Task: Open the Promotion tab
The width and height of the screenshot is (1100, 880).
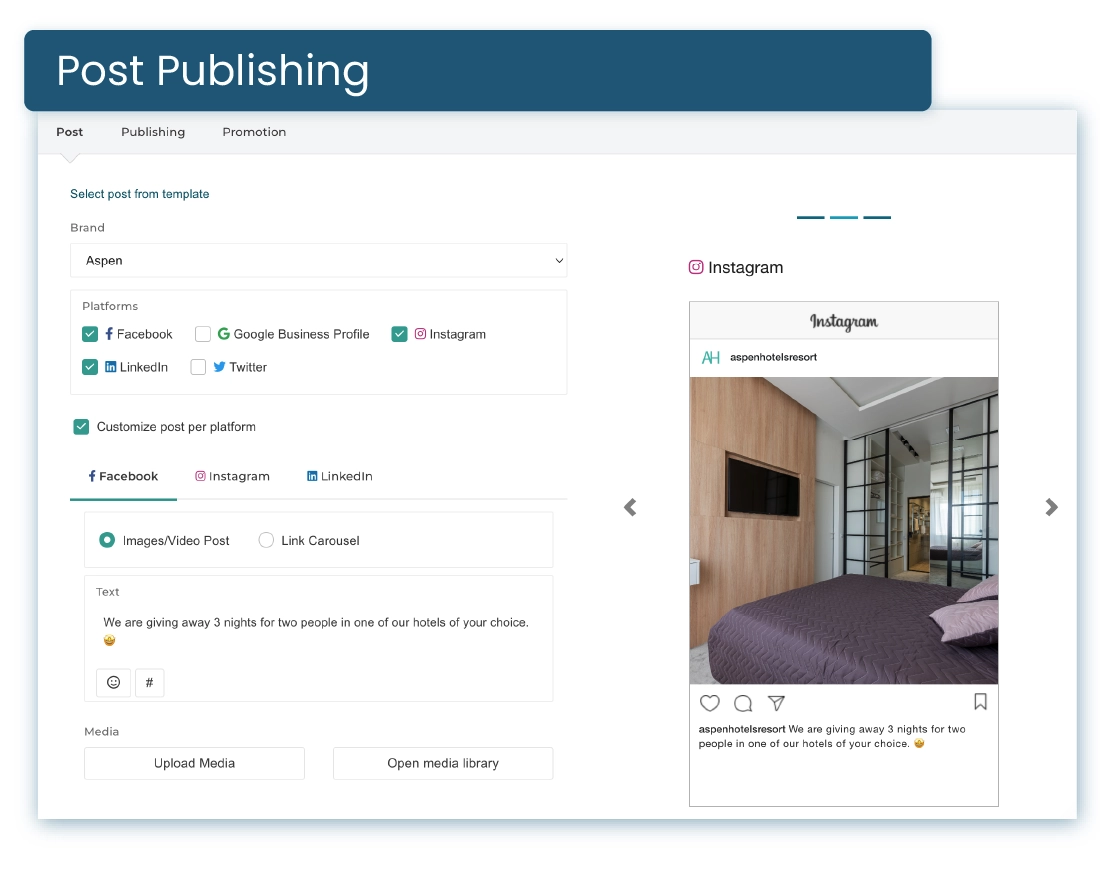Action: pos(254,132)
